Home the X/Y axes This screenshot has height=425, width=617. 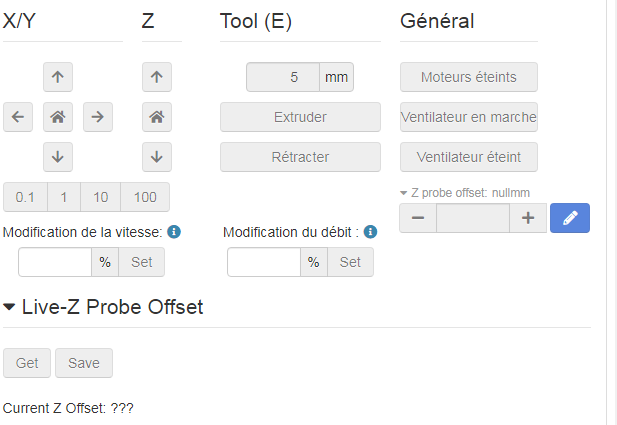tap(58, 117)
